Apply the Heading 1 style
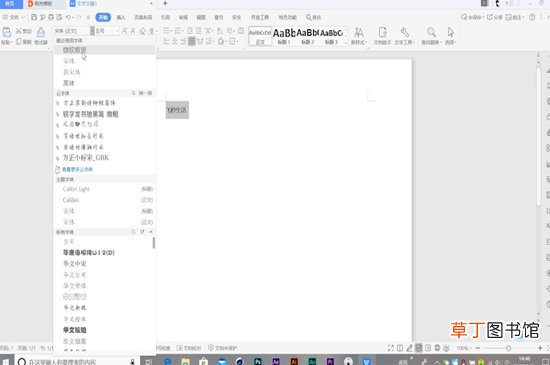The height and width of the screenshot is (365, 550). pyautogui.click(x=284, y=36)
